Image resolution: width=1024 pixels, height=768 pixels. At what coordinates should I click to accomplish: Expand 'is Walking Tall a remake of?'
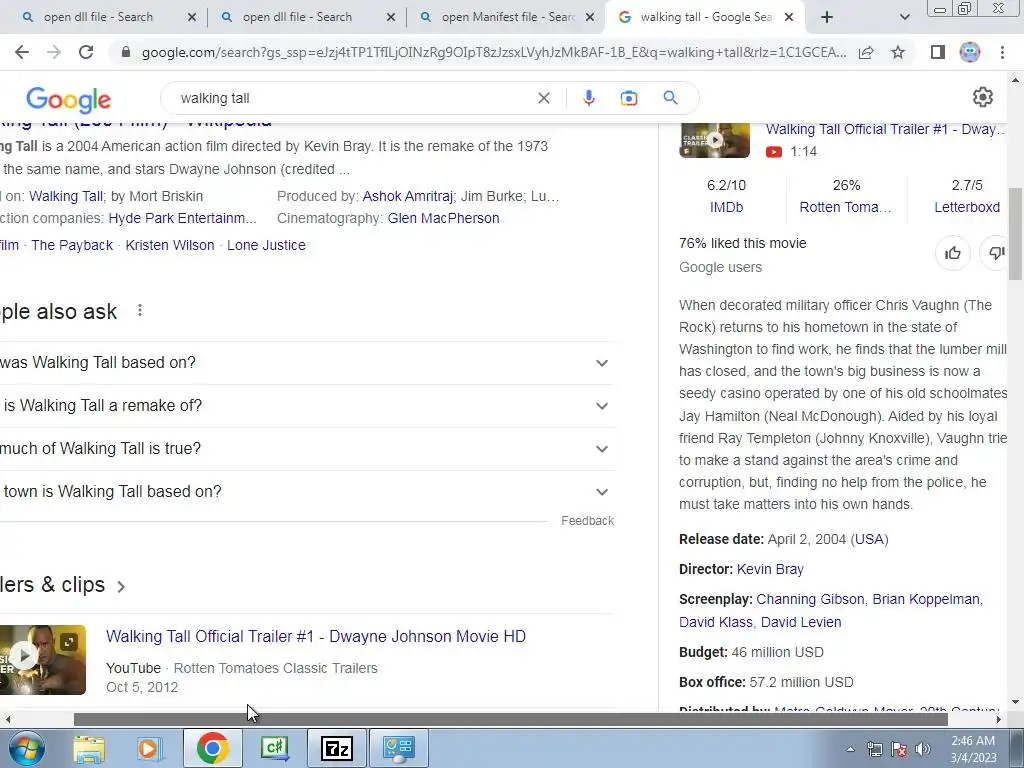click(306, 406)
